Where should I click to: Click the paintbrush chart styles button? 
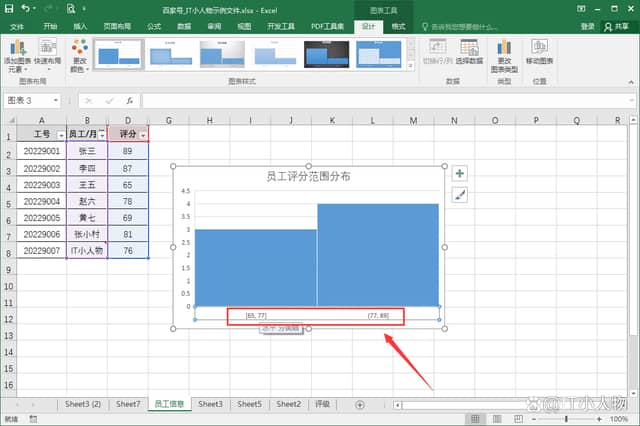pyautogui.click(x=460, y=195)
